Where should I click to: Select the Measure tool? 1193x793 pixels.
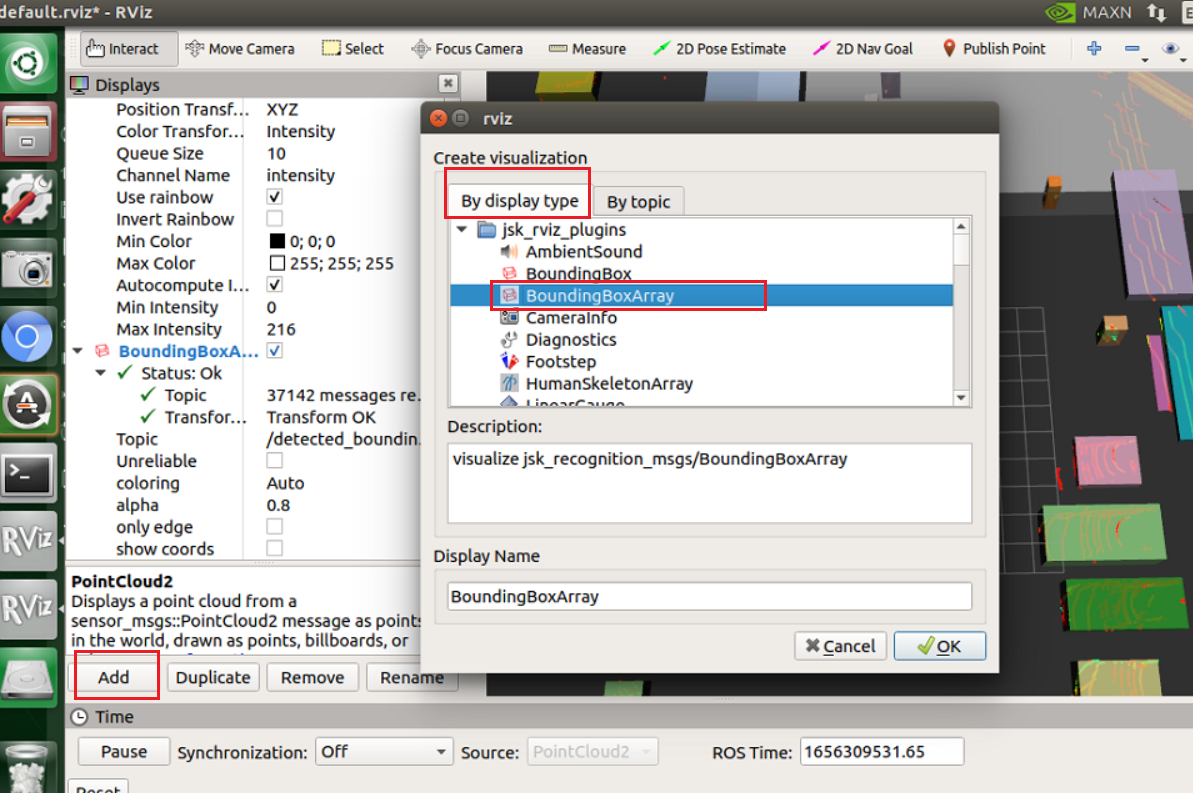(587, 47)
